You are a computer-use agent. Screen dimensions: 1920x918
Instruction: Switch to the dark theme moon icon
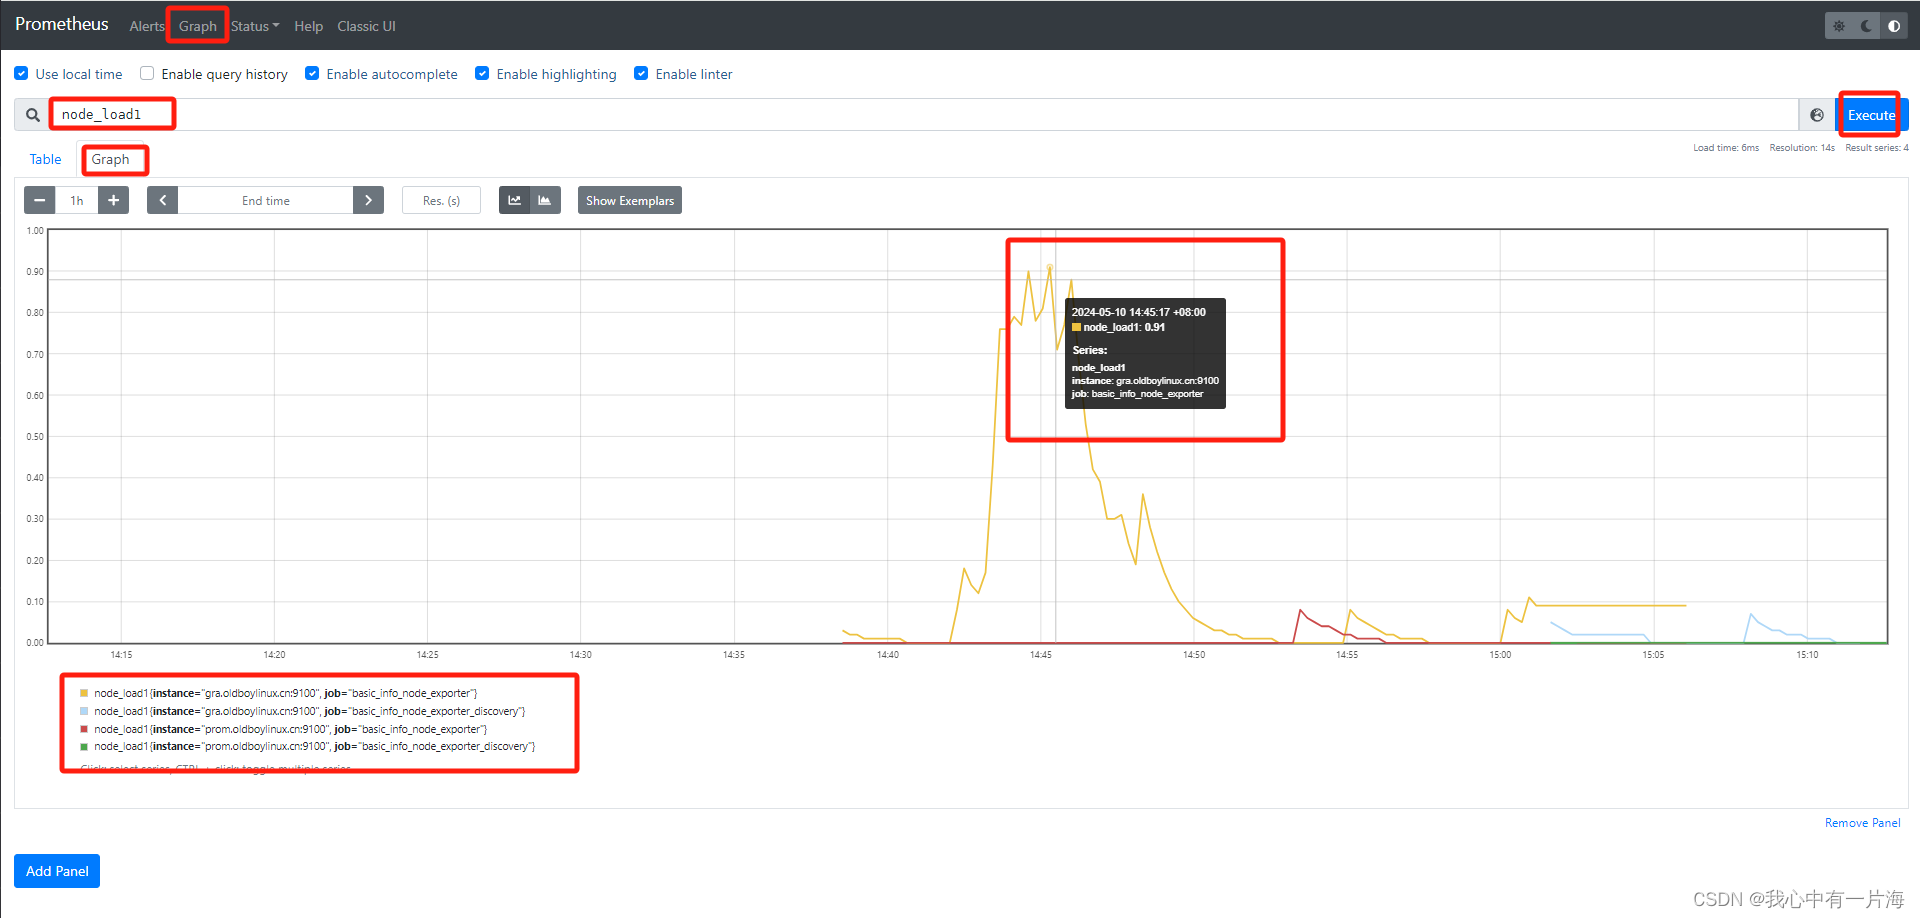[x=1866, y=26]
